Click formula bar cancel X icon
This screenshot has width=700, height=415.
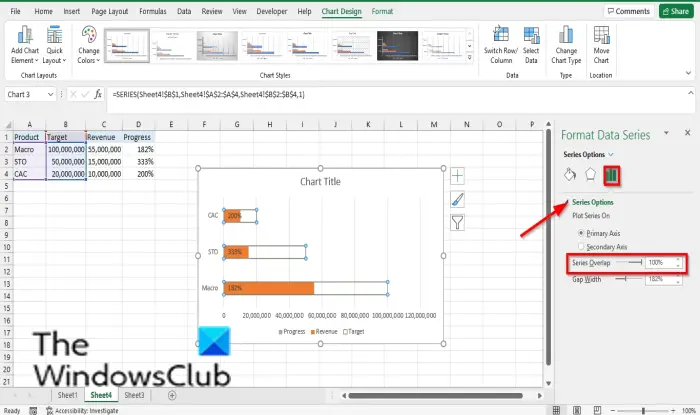[73, 94]
